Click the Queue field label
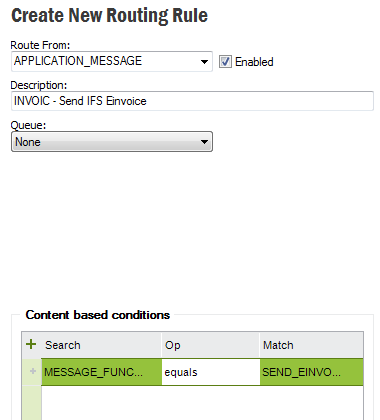 pos(28,125)
